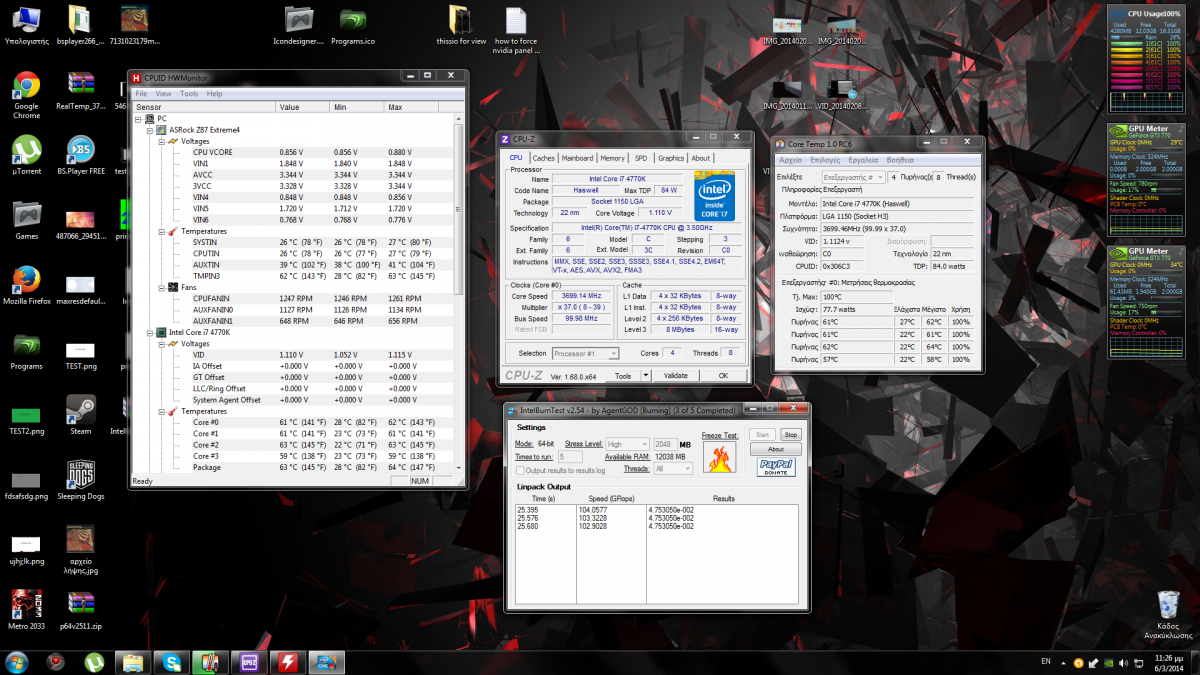Switch to the SPD tab in CPU-Z
Screen dimensions: 1200x675
point(641,158)
